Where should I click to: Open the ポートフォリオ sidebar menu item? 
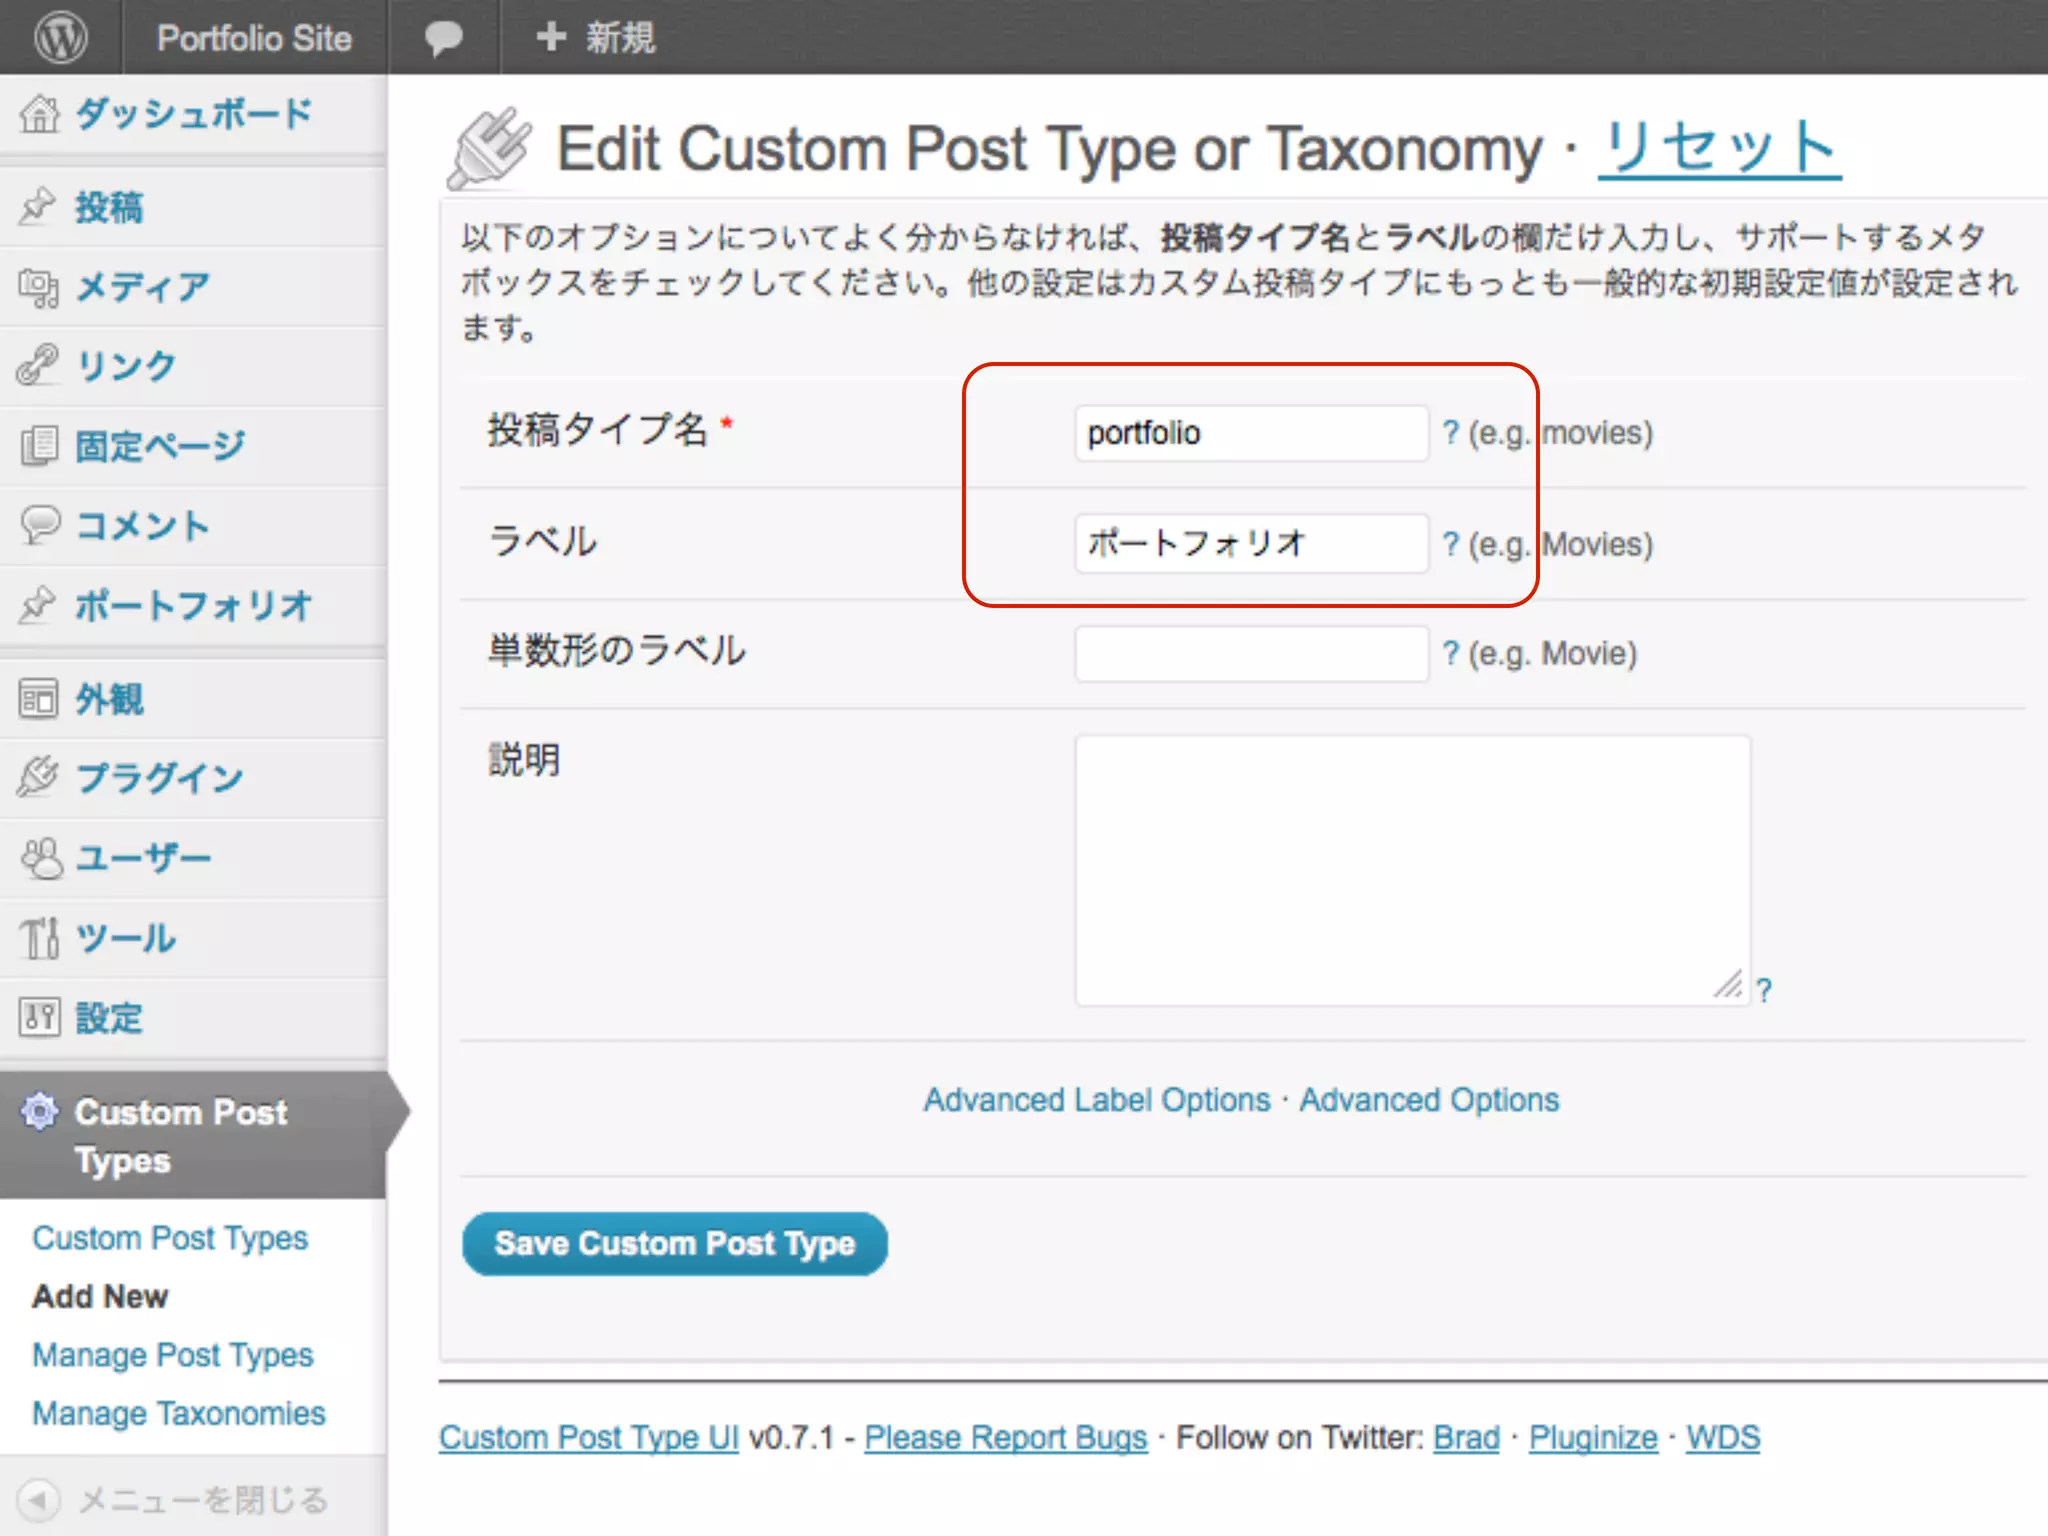click(194, 606)
